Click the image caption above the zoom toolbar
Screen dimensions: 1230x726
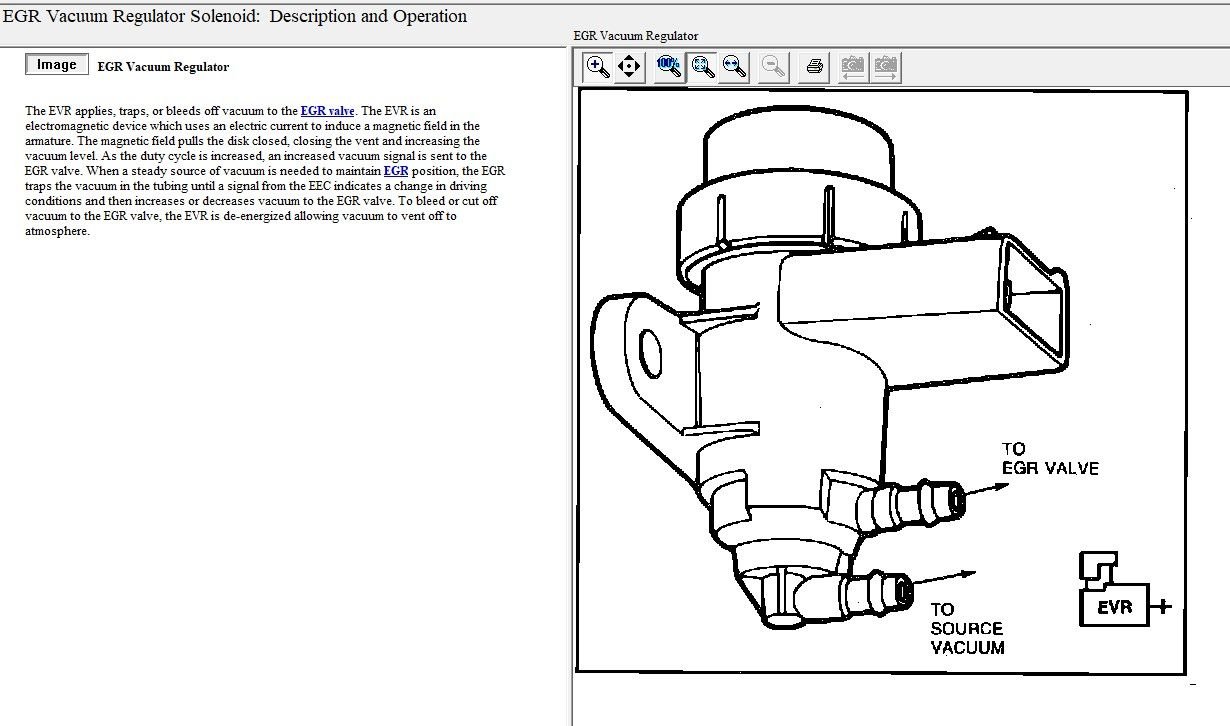pyautogui.click(x=635, y=36)
